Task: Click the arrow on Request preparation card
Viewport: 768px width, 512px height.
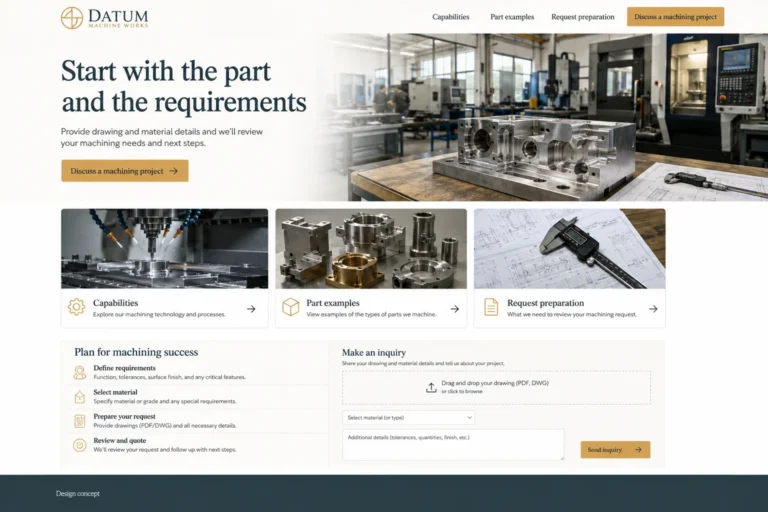Action: pyautogui.click(x=653, y=309)
